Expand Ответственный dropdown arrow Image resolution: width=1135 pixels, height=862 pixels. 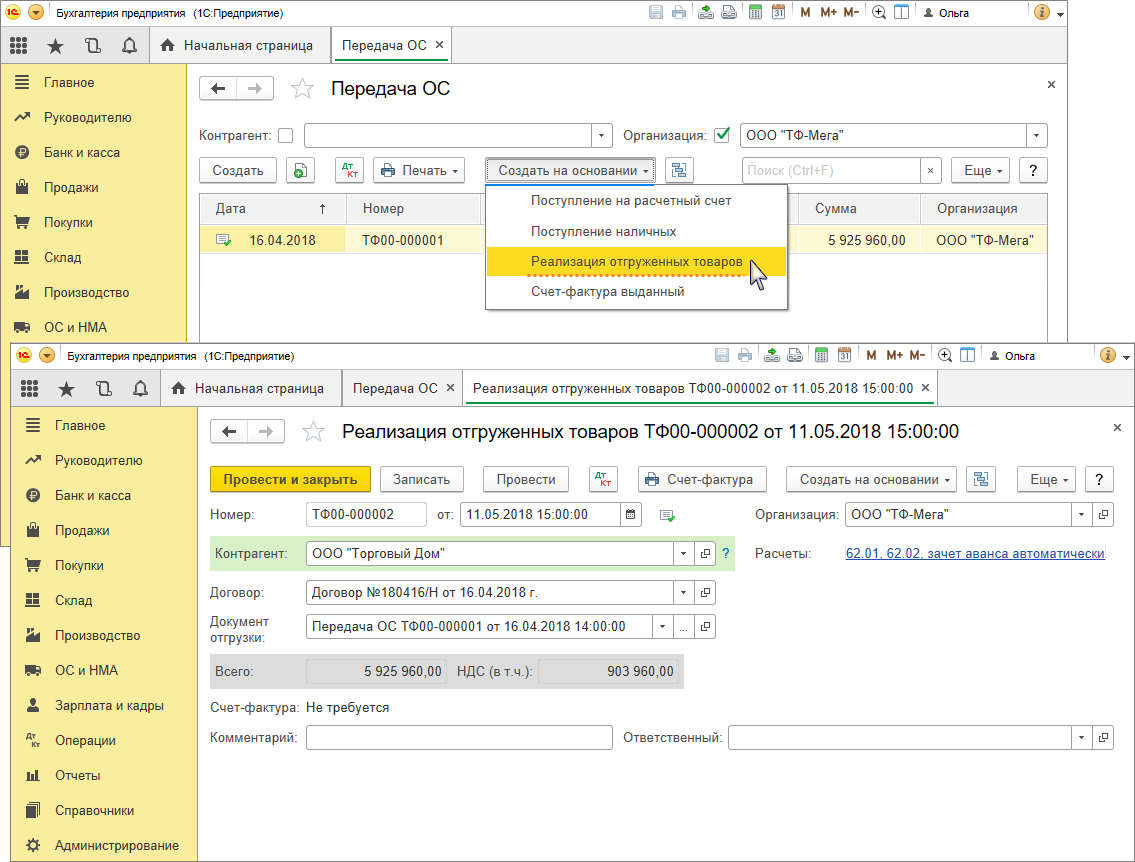coord(1081,738)
